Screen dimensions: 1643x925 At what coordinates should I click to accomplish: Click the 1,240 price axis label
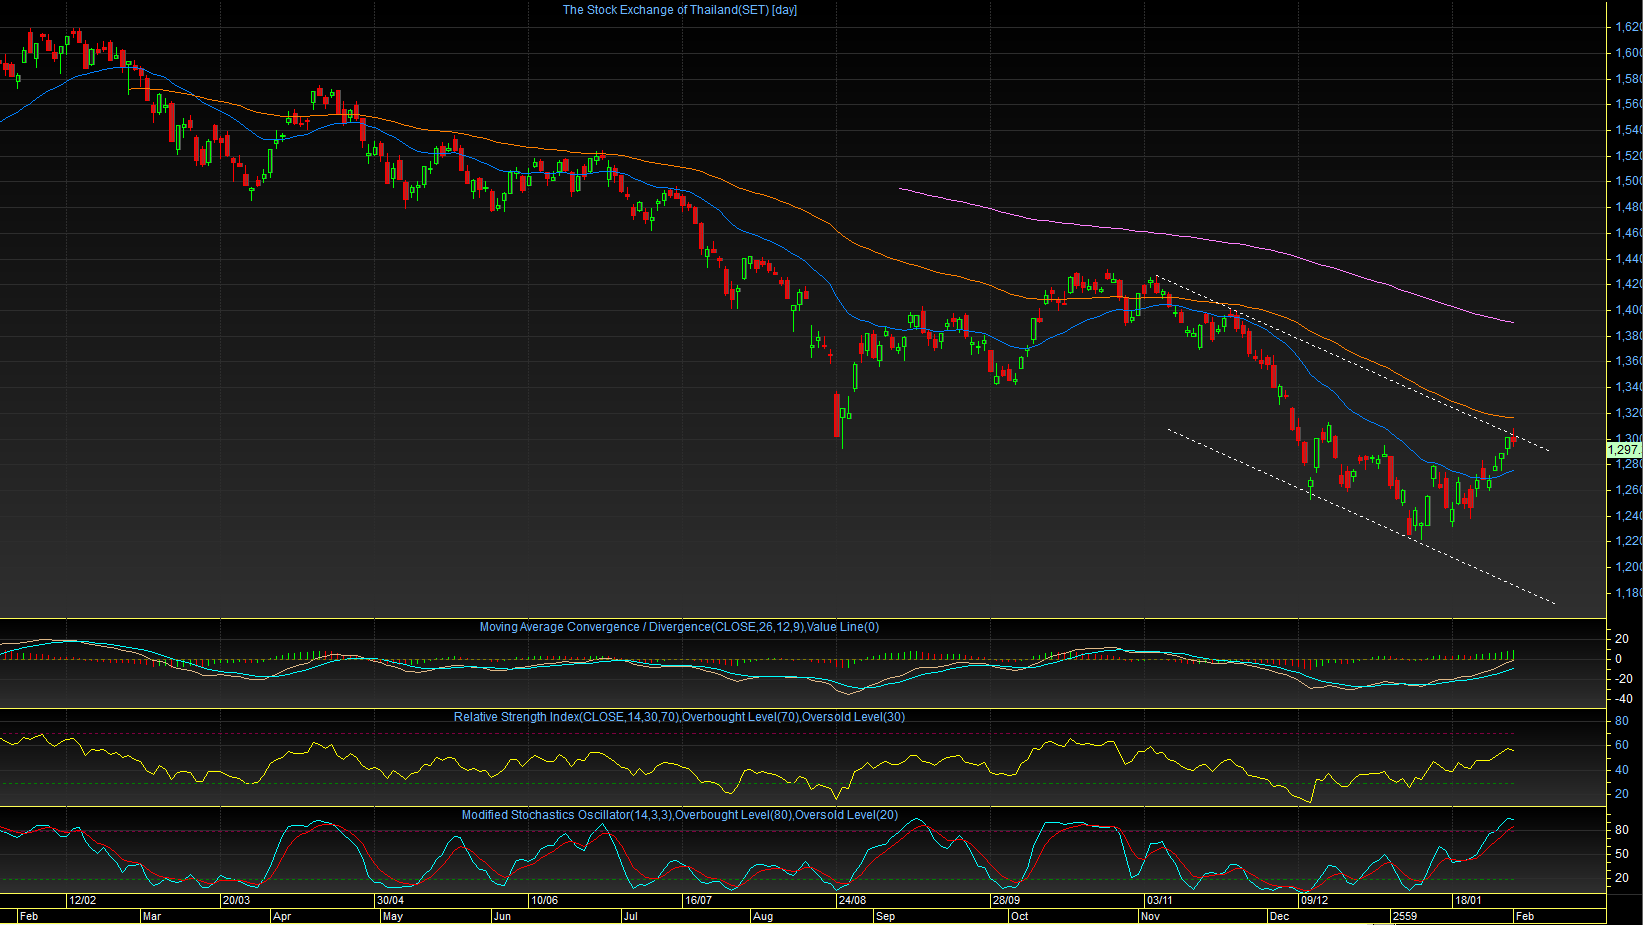(1628, 516)
